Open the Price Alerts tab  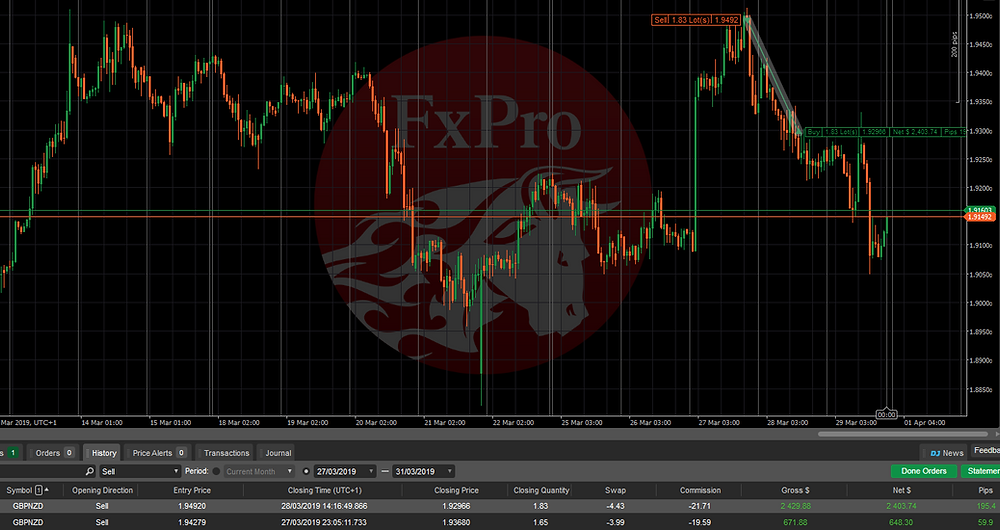[x=159, y=453]
